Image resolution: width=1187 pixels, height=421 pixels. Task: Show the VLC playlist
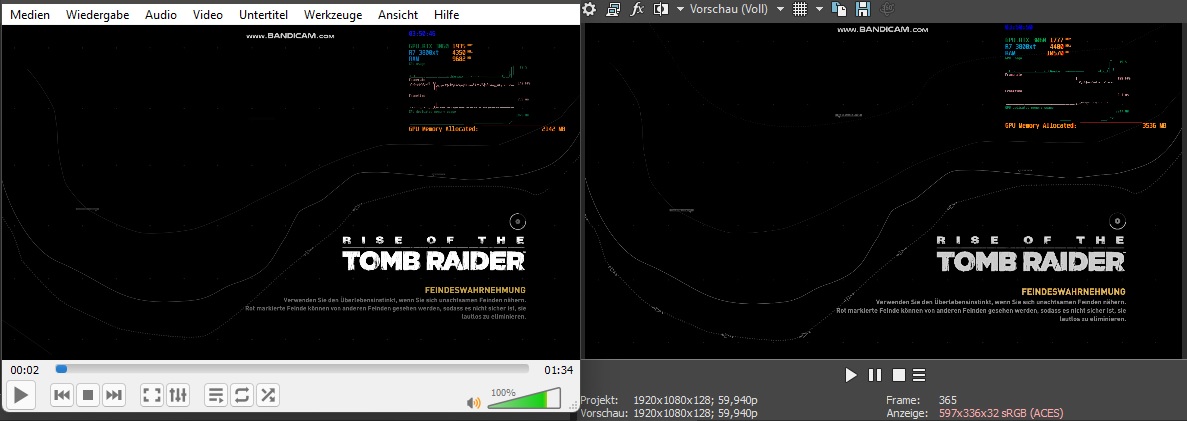coord(217,394)
